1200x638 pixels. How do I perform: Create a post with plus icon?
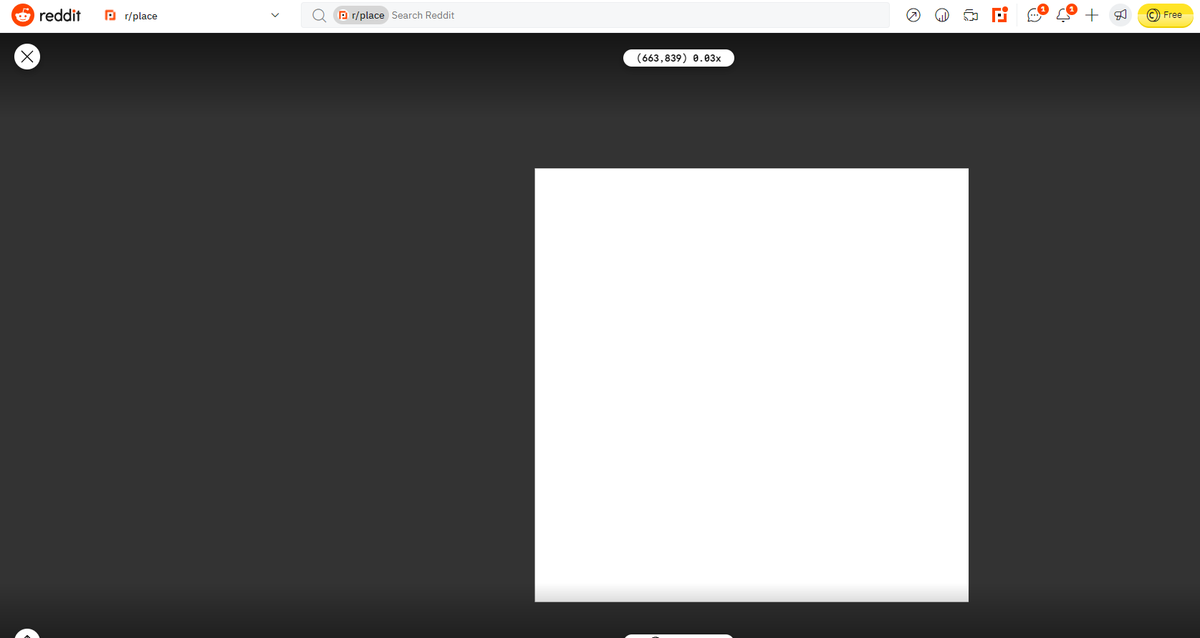(1092, 16)
